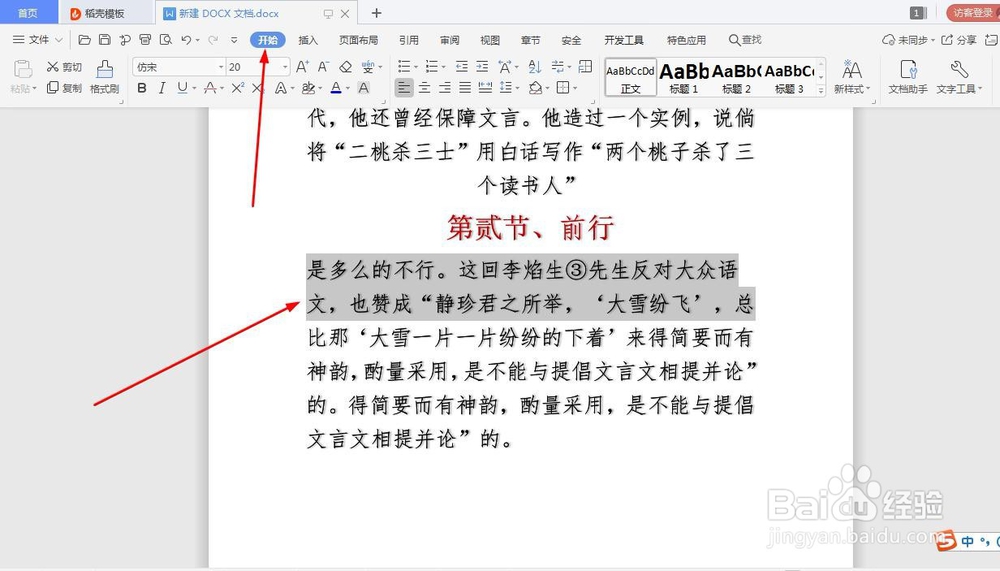Toggle strikethrough formatting

click(209, 88)
